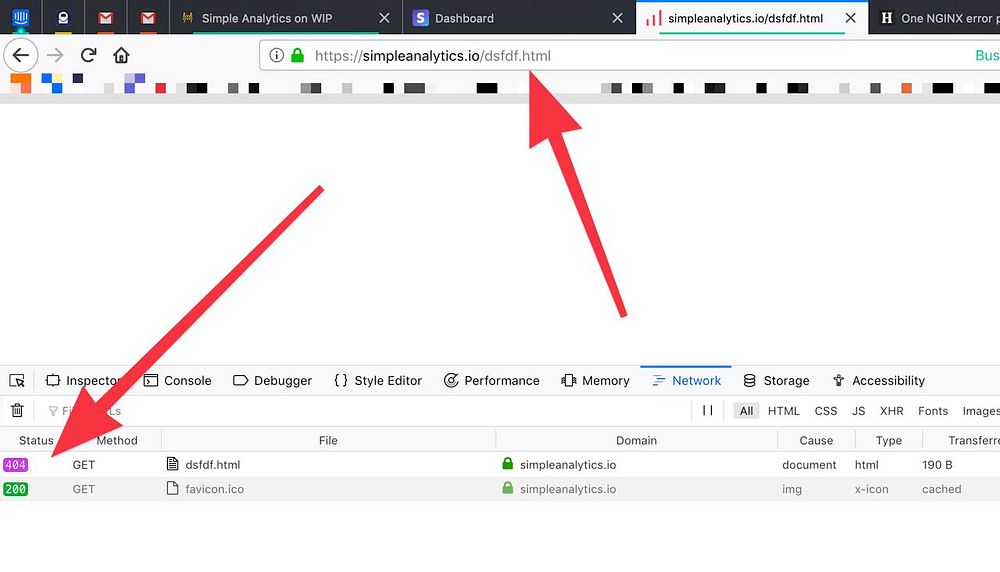Select the 200 status badge
The image size is (1000, 572).
coord(15,489)
